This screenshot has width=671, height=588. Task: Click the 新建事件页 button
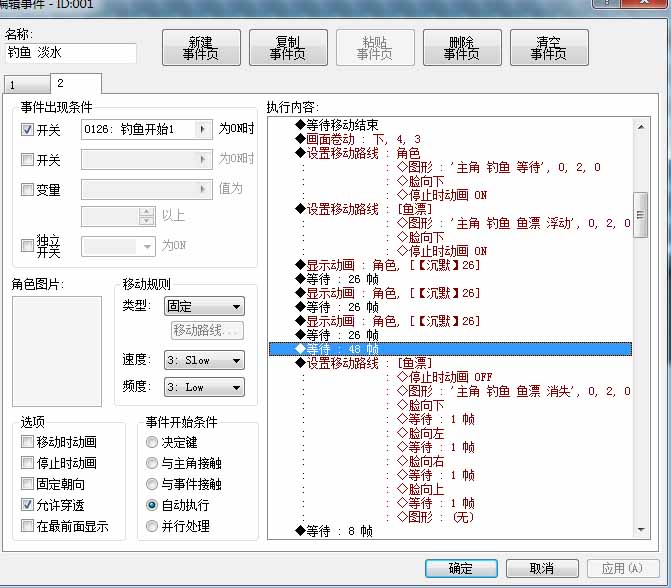[201, 48]
